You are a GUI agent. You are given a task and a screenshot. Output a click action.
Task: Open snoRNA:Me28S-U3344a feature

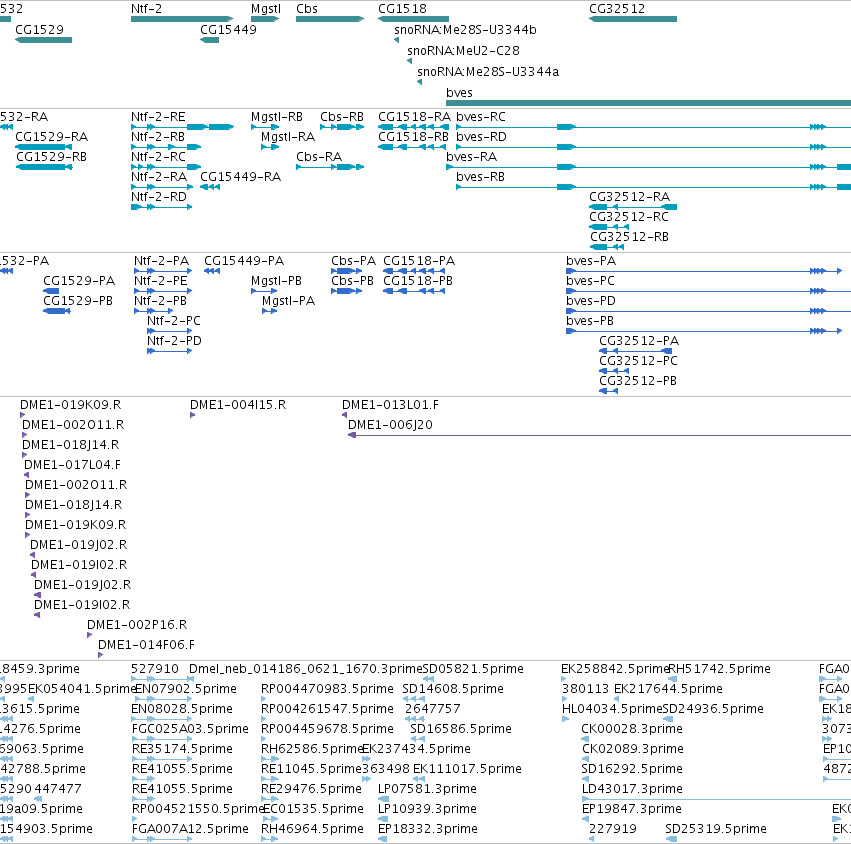pyautogui.click(x=420, y=82)
